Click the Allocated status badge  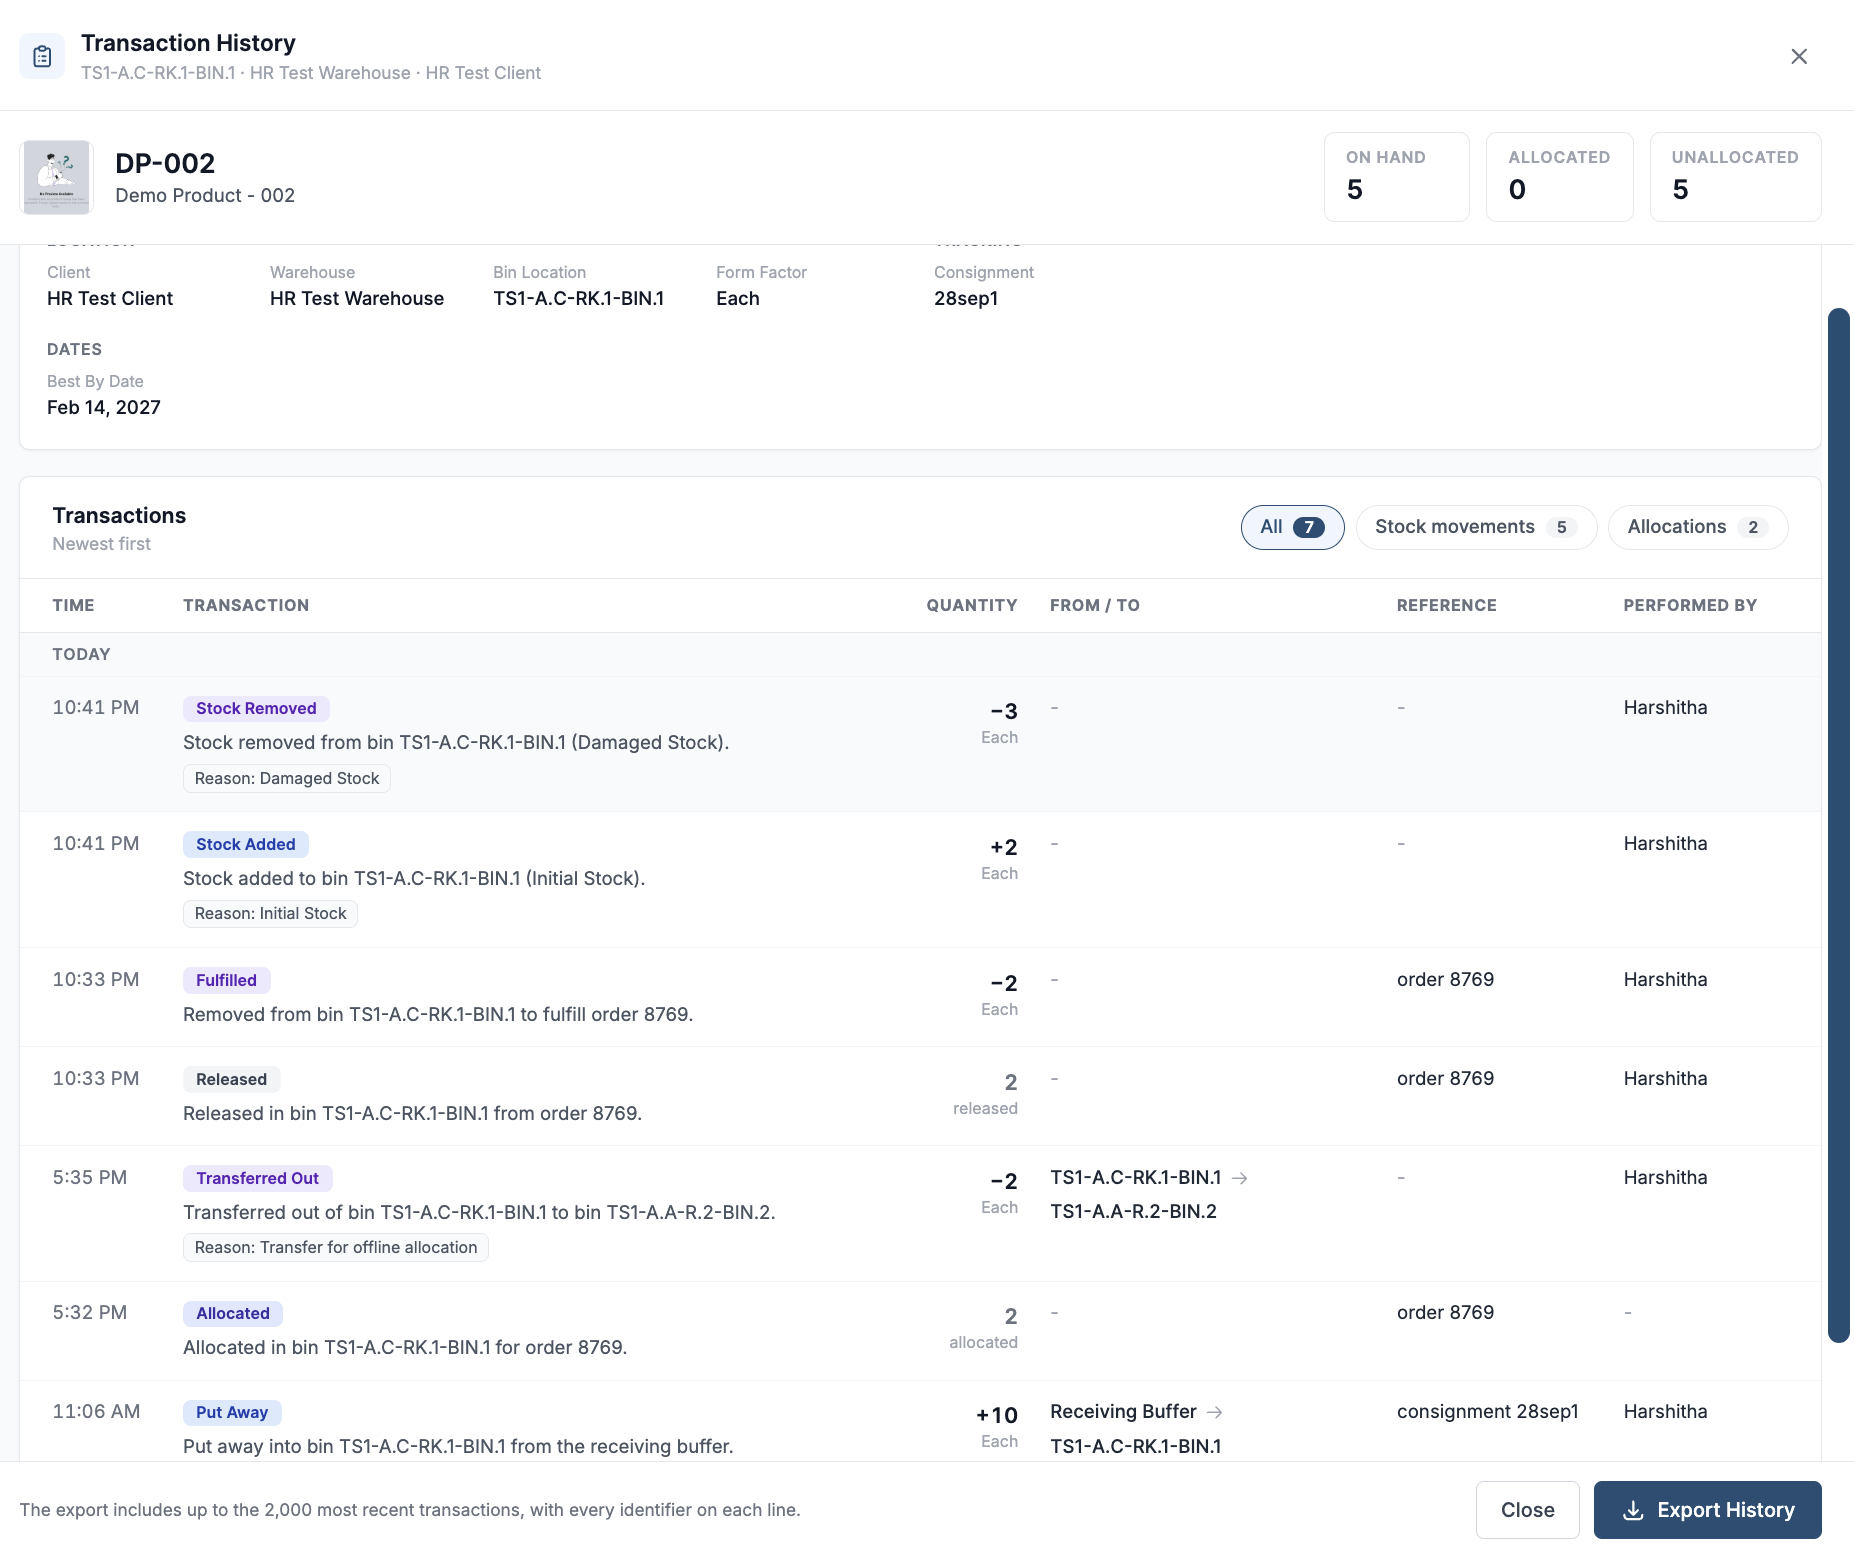pos(233,1313)
